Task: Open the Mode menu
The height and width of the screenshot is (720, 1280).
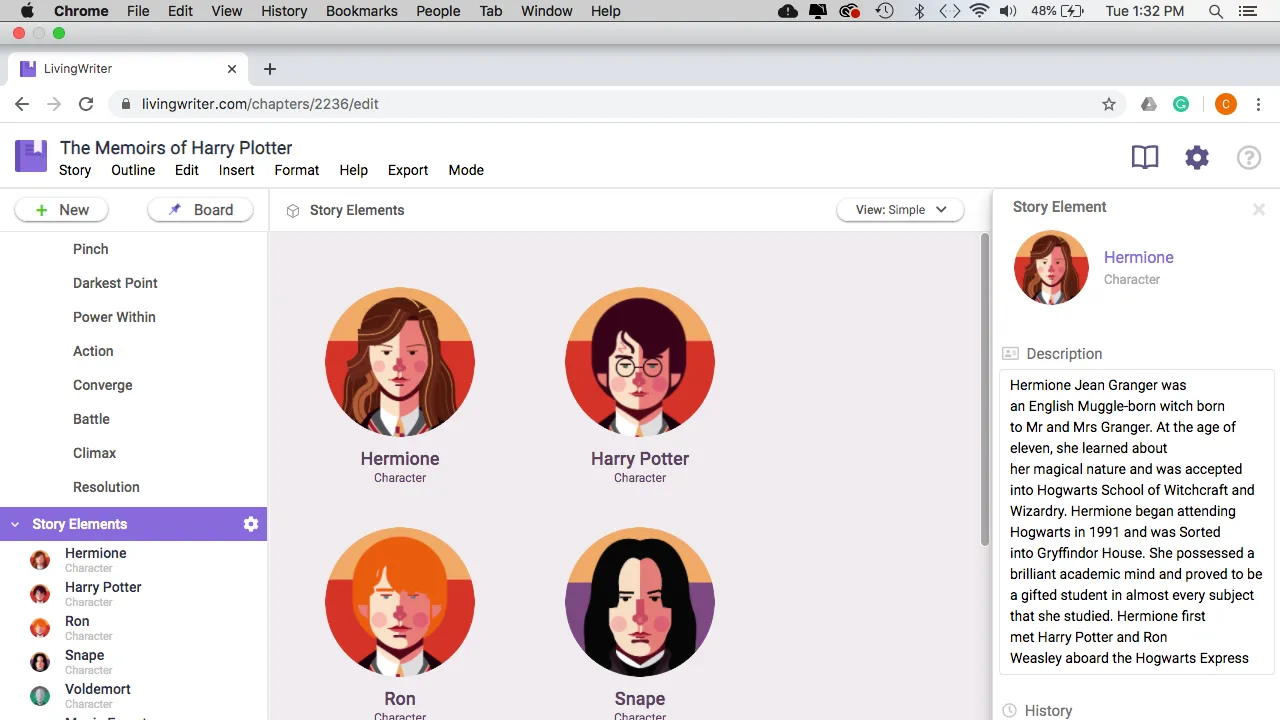Action: pyautogui.click(x=466, y=170)
